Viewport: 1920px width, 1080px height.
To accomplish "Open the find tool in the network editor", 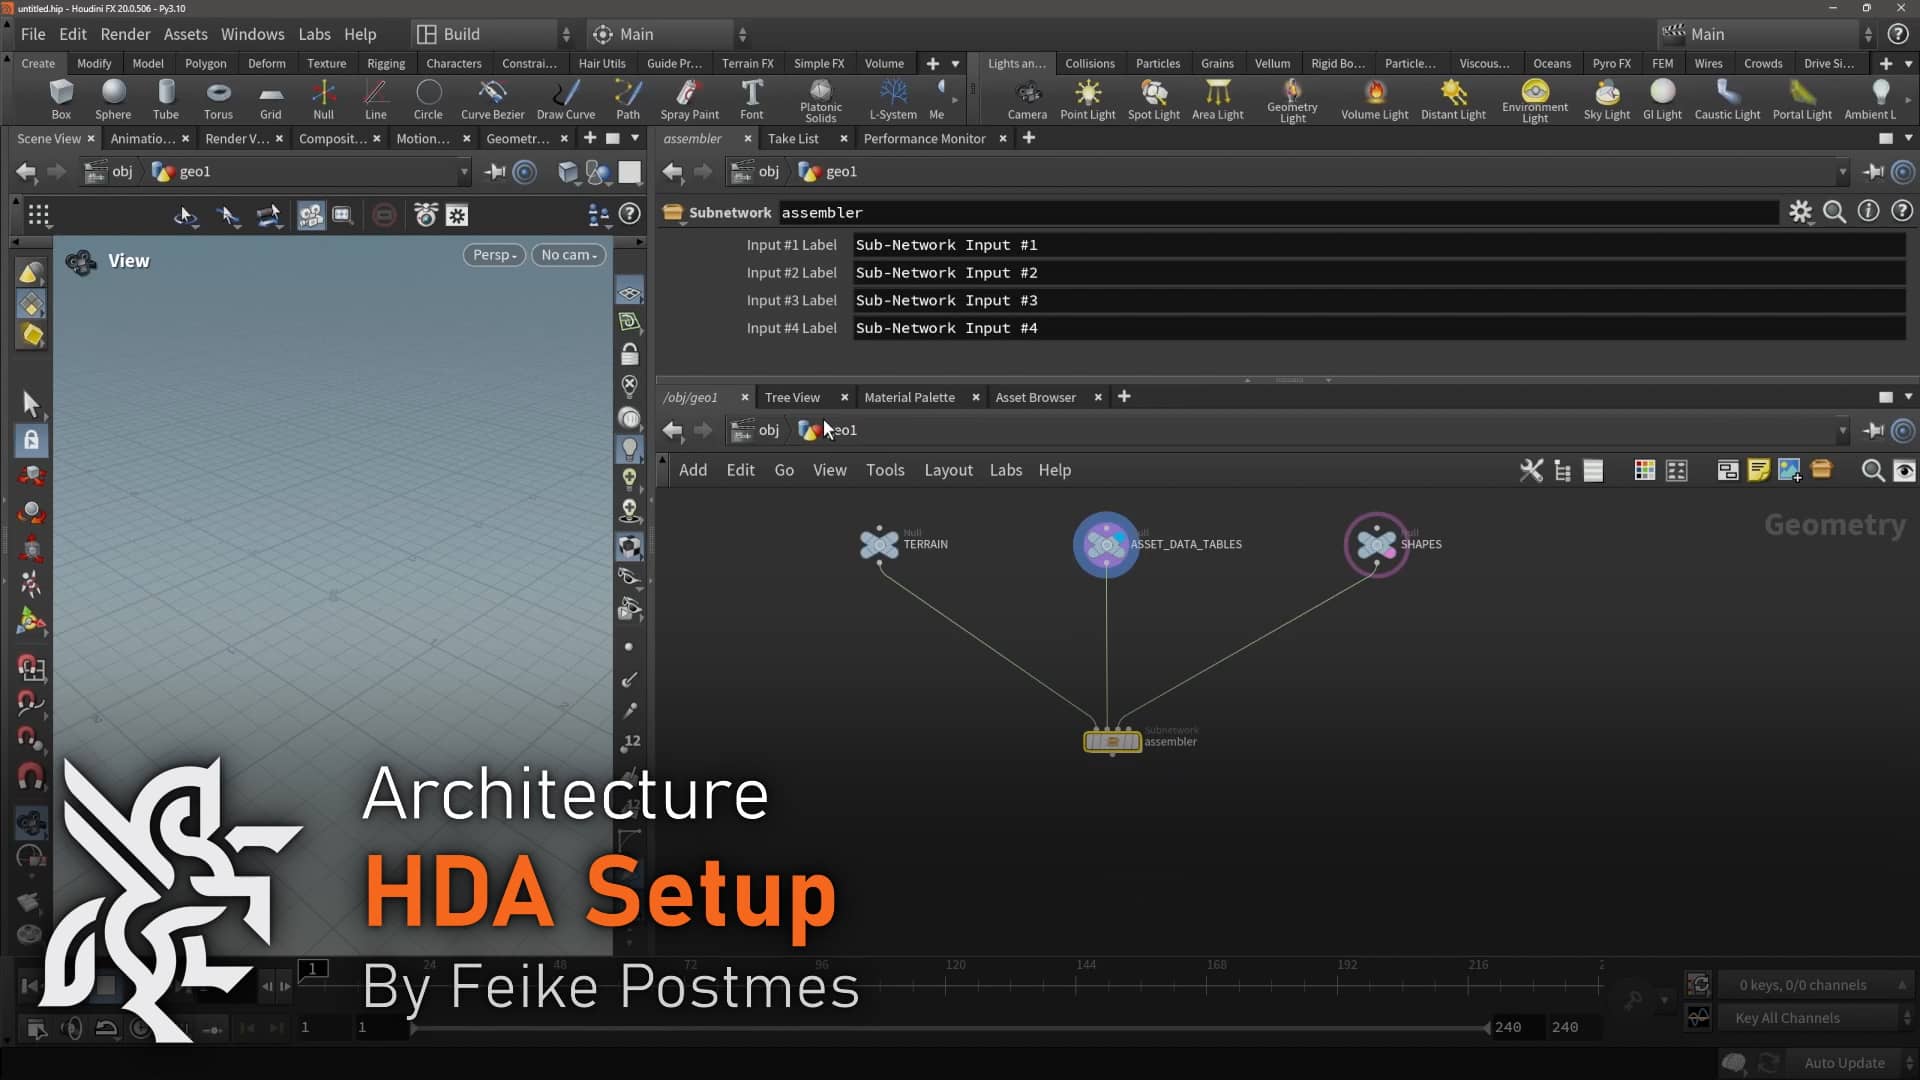I will click(x=1872, y=470).
